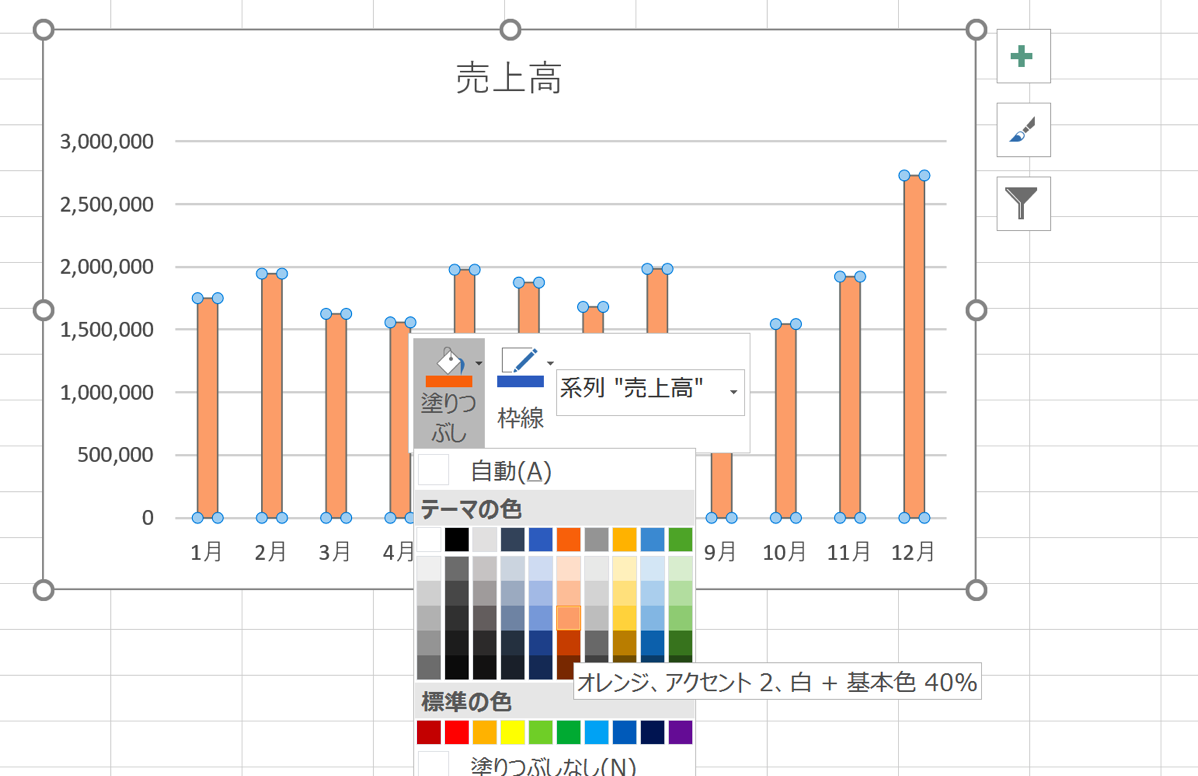Open the Chart Filters funnel button
Image resolution: width=1198 pixels, height=776 pixels.
(1023, 203)
